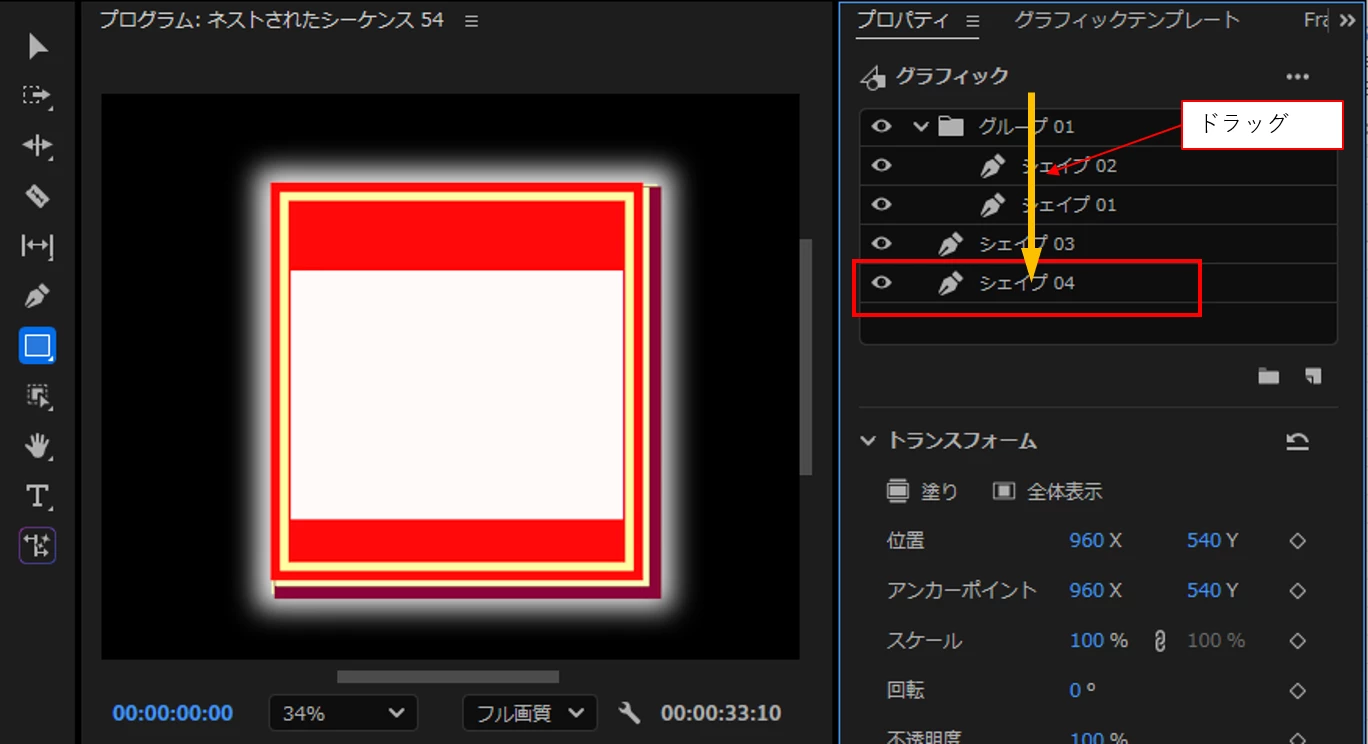Click pen icon of シェイプ 03 layer

[950, 244]
